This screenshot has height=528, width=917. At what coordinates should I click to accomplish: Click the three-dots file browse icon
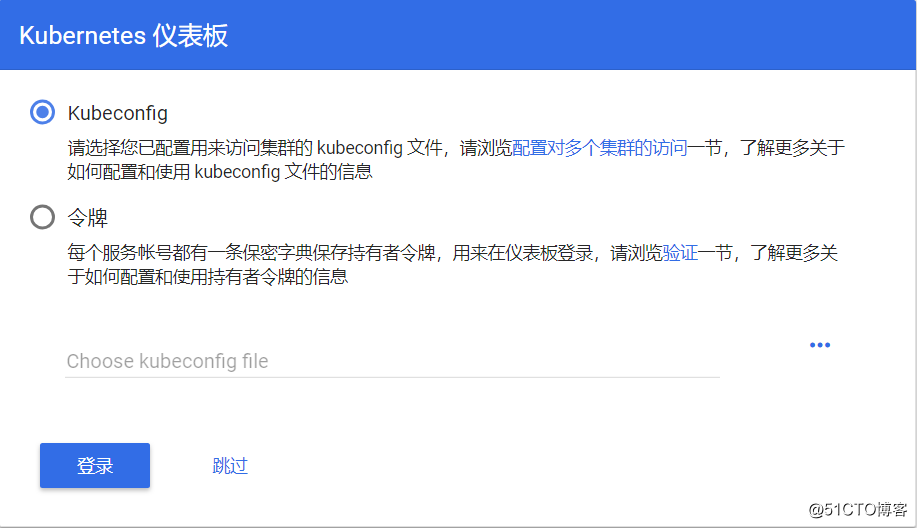(819, 345)
